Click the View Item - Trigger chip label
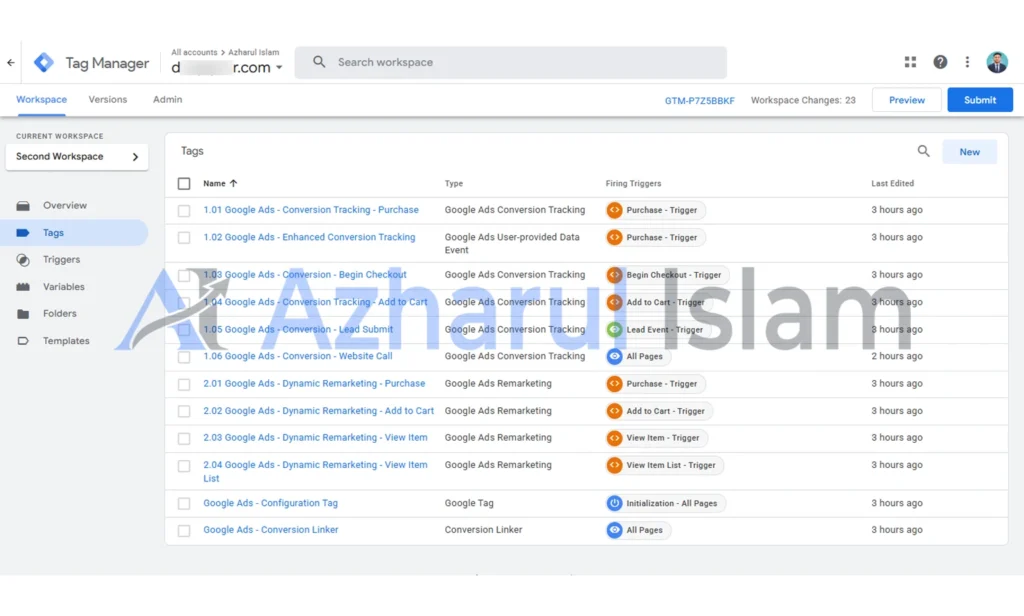Screen dimensions: 1024x616 pyautogui.click(x=663, y=438)
